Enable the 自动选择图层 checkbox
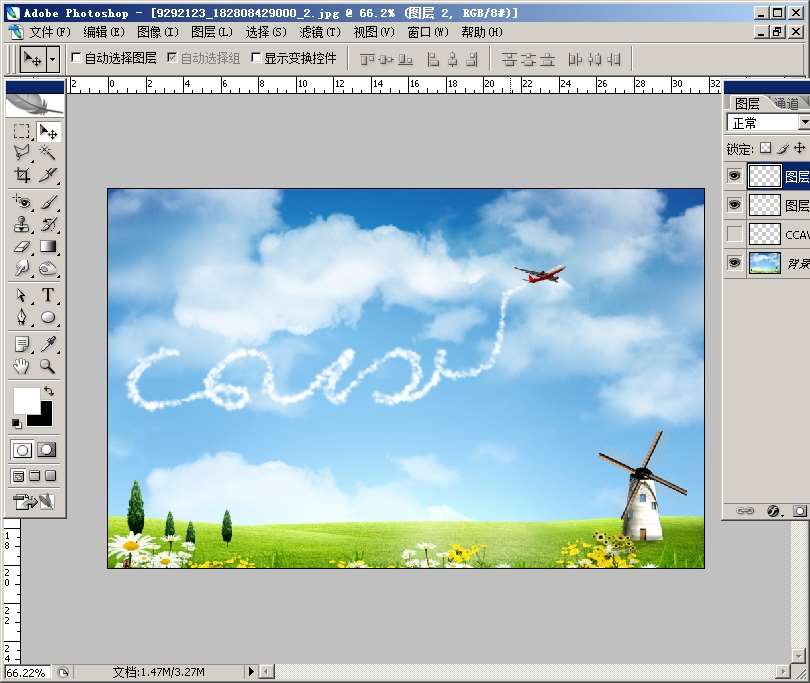 point(77,59)
